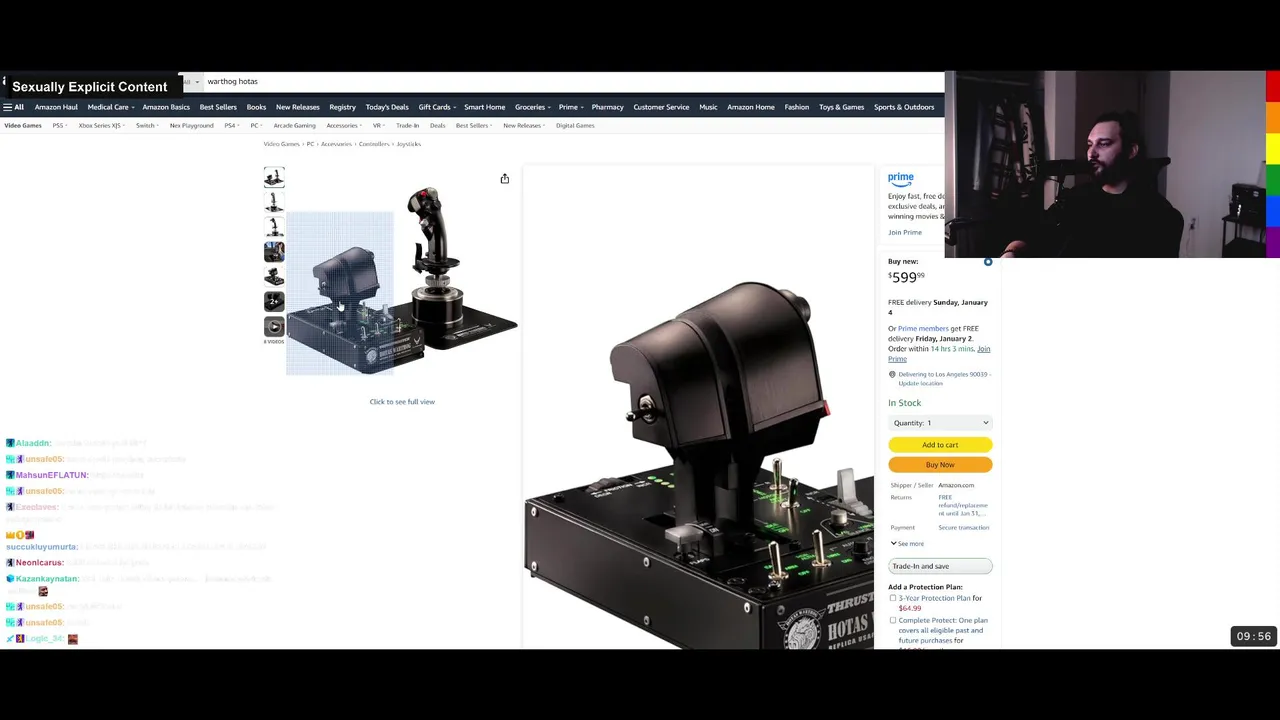Click the share icon above product image

pyautogui.click(x=505, y=179)
